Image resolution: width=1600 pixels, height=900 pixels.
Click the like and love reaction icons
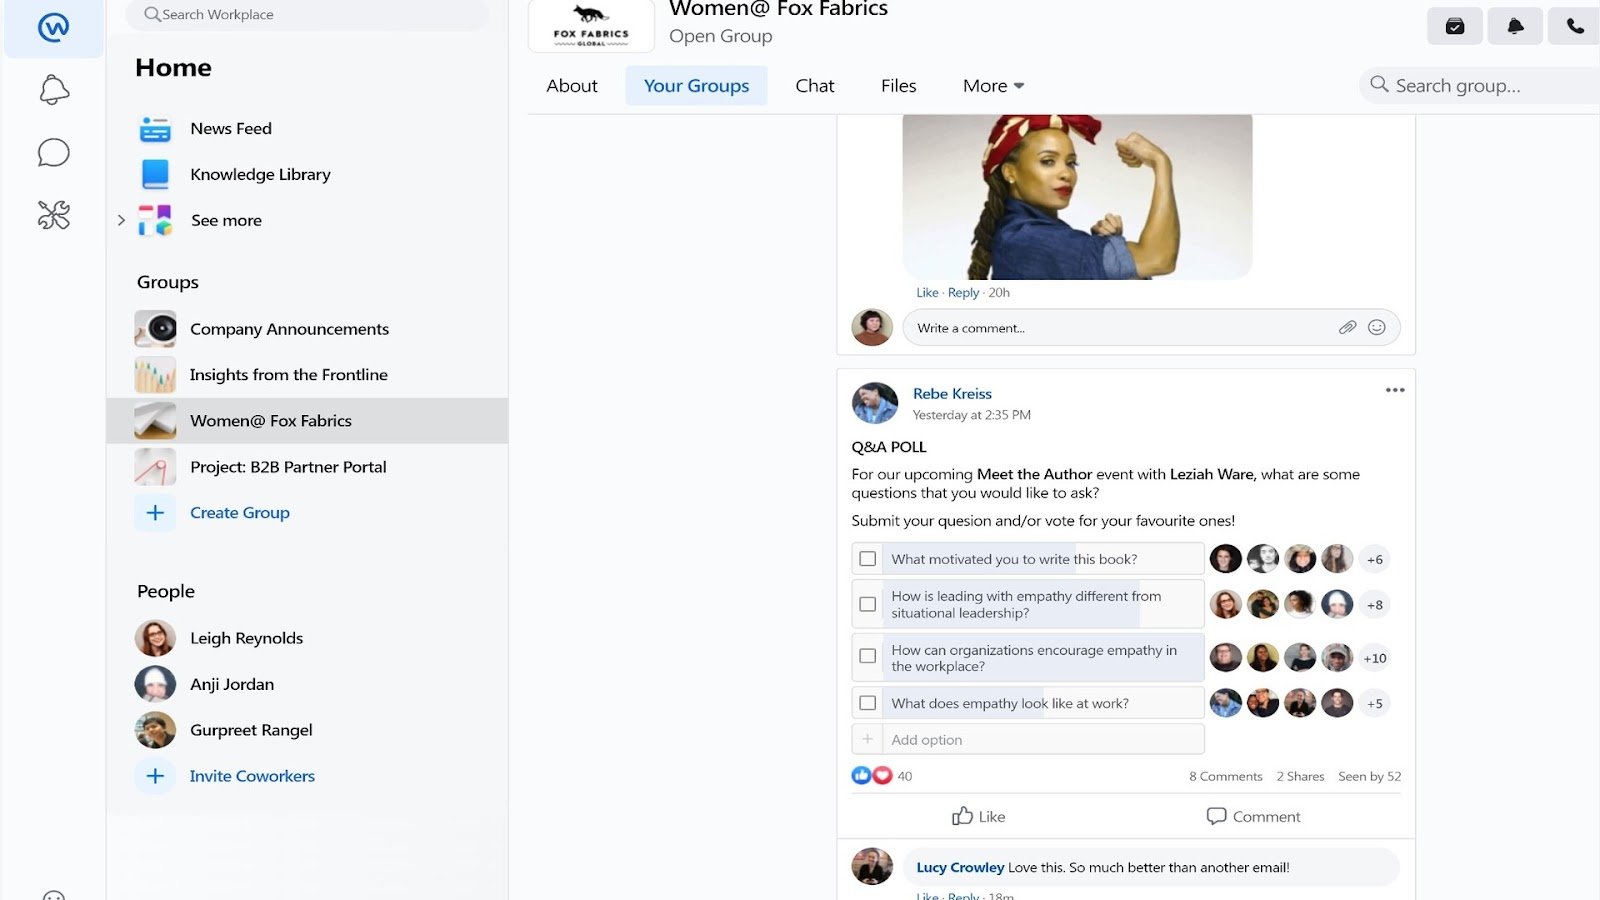tap(871, 775)
